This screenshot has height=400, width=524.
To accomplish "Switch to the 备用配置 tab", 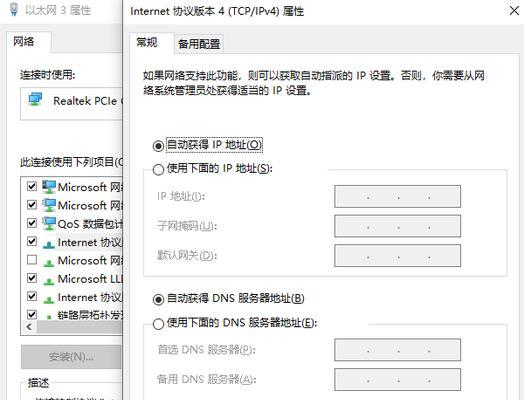I will [x=199, y=44].
